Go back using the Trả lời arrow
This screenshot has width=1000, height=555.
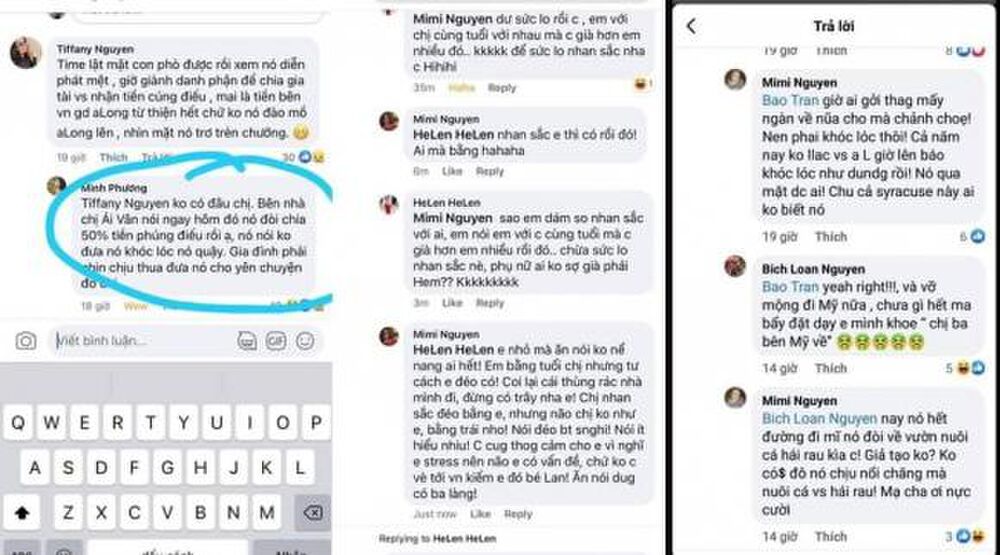tap(691, 26)
